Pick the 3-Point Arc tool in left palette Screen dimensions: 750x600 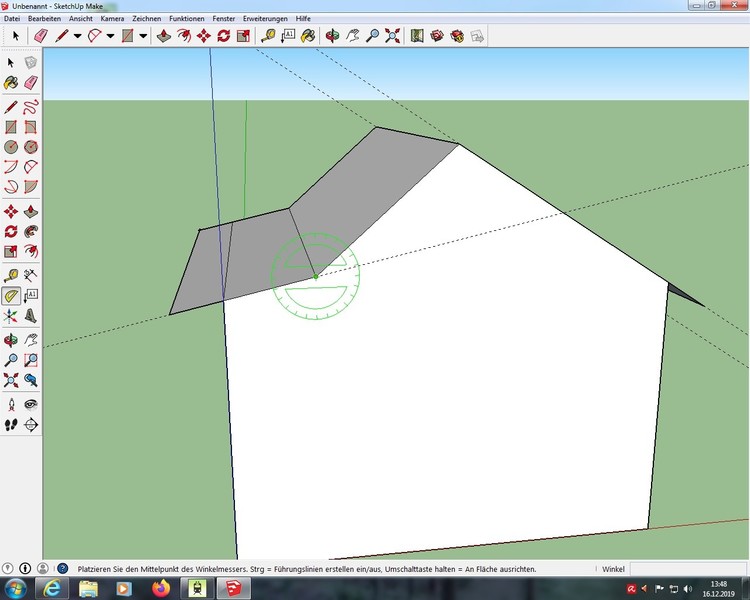11,187
